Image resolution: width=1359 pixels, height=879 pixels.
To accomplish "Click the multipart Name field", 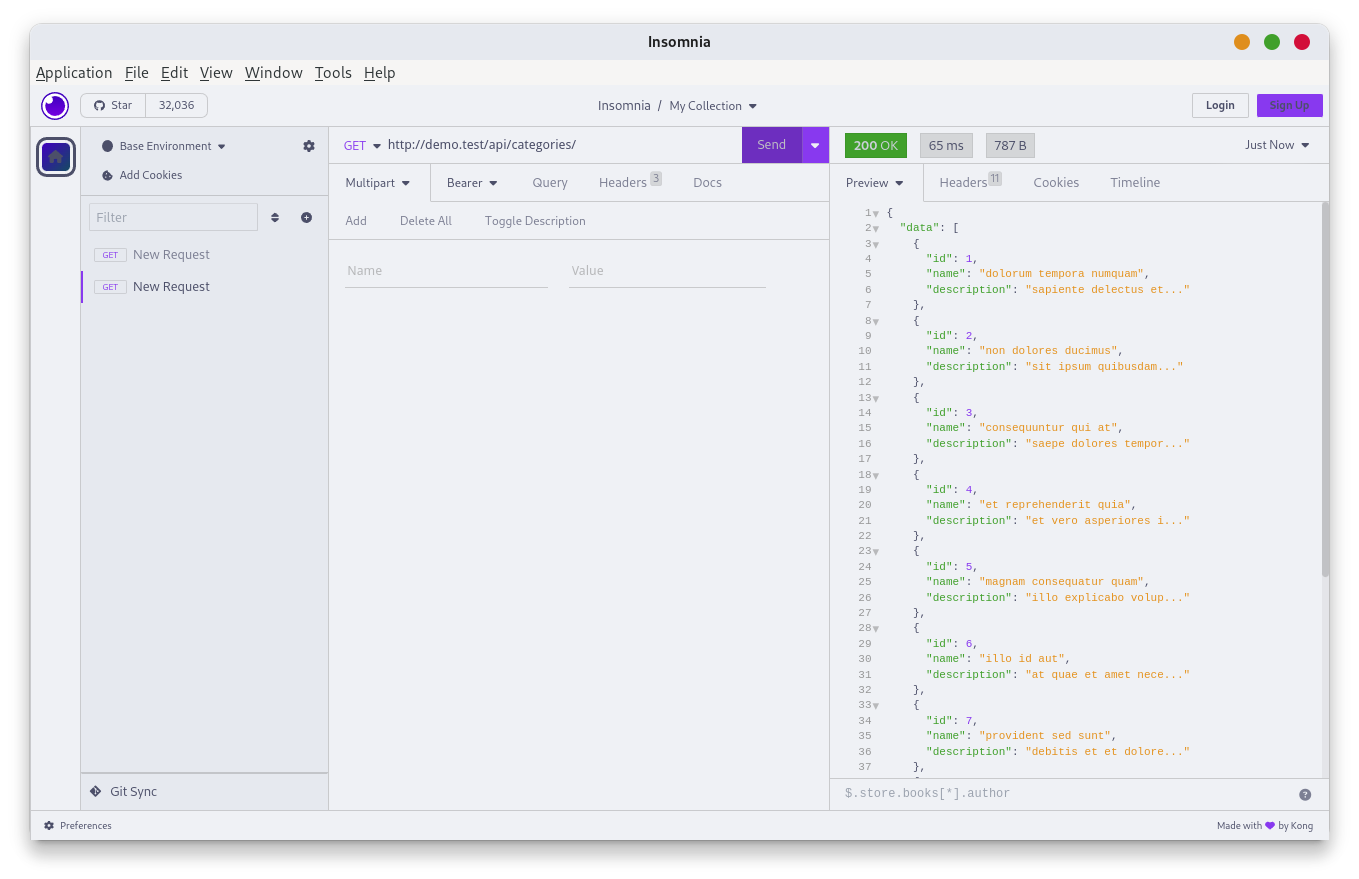I will [x=446, y=271].
